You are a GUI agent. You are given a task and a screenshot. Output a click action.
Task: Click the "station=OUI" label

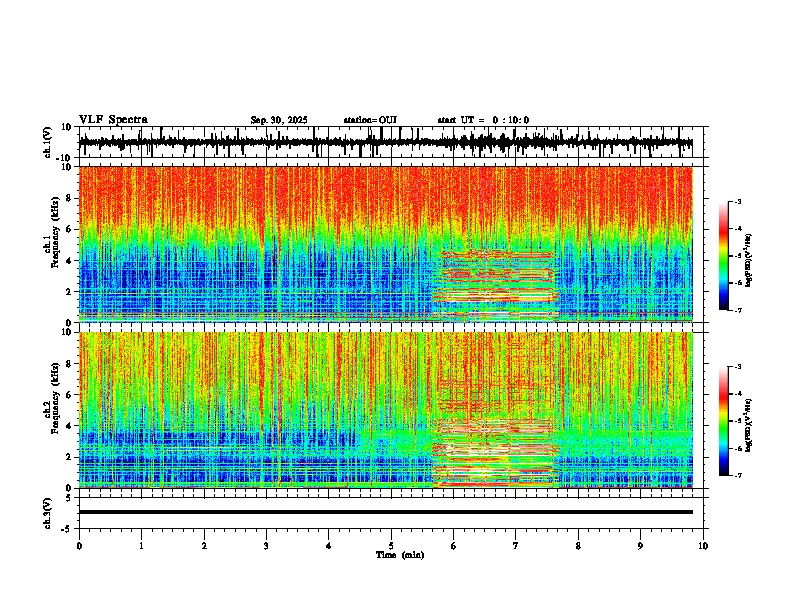[x=370, y=120]
